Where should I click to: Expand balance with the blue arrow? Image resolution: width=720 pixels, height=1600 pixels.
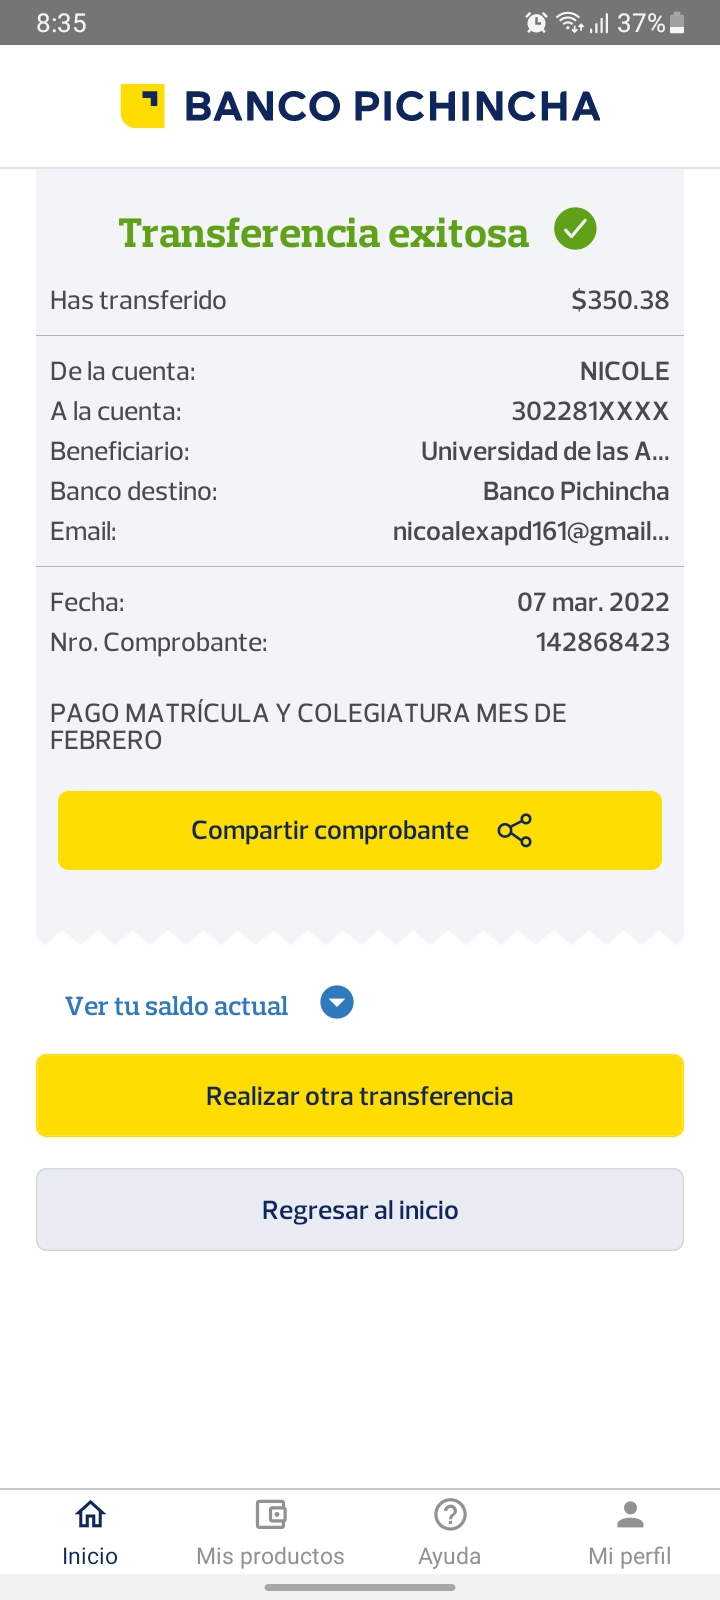pos(337,1002)
